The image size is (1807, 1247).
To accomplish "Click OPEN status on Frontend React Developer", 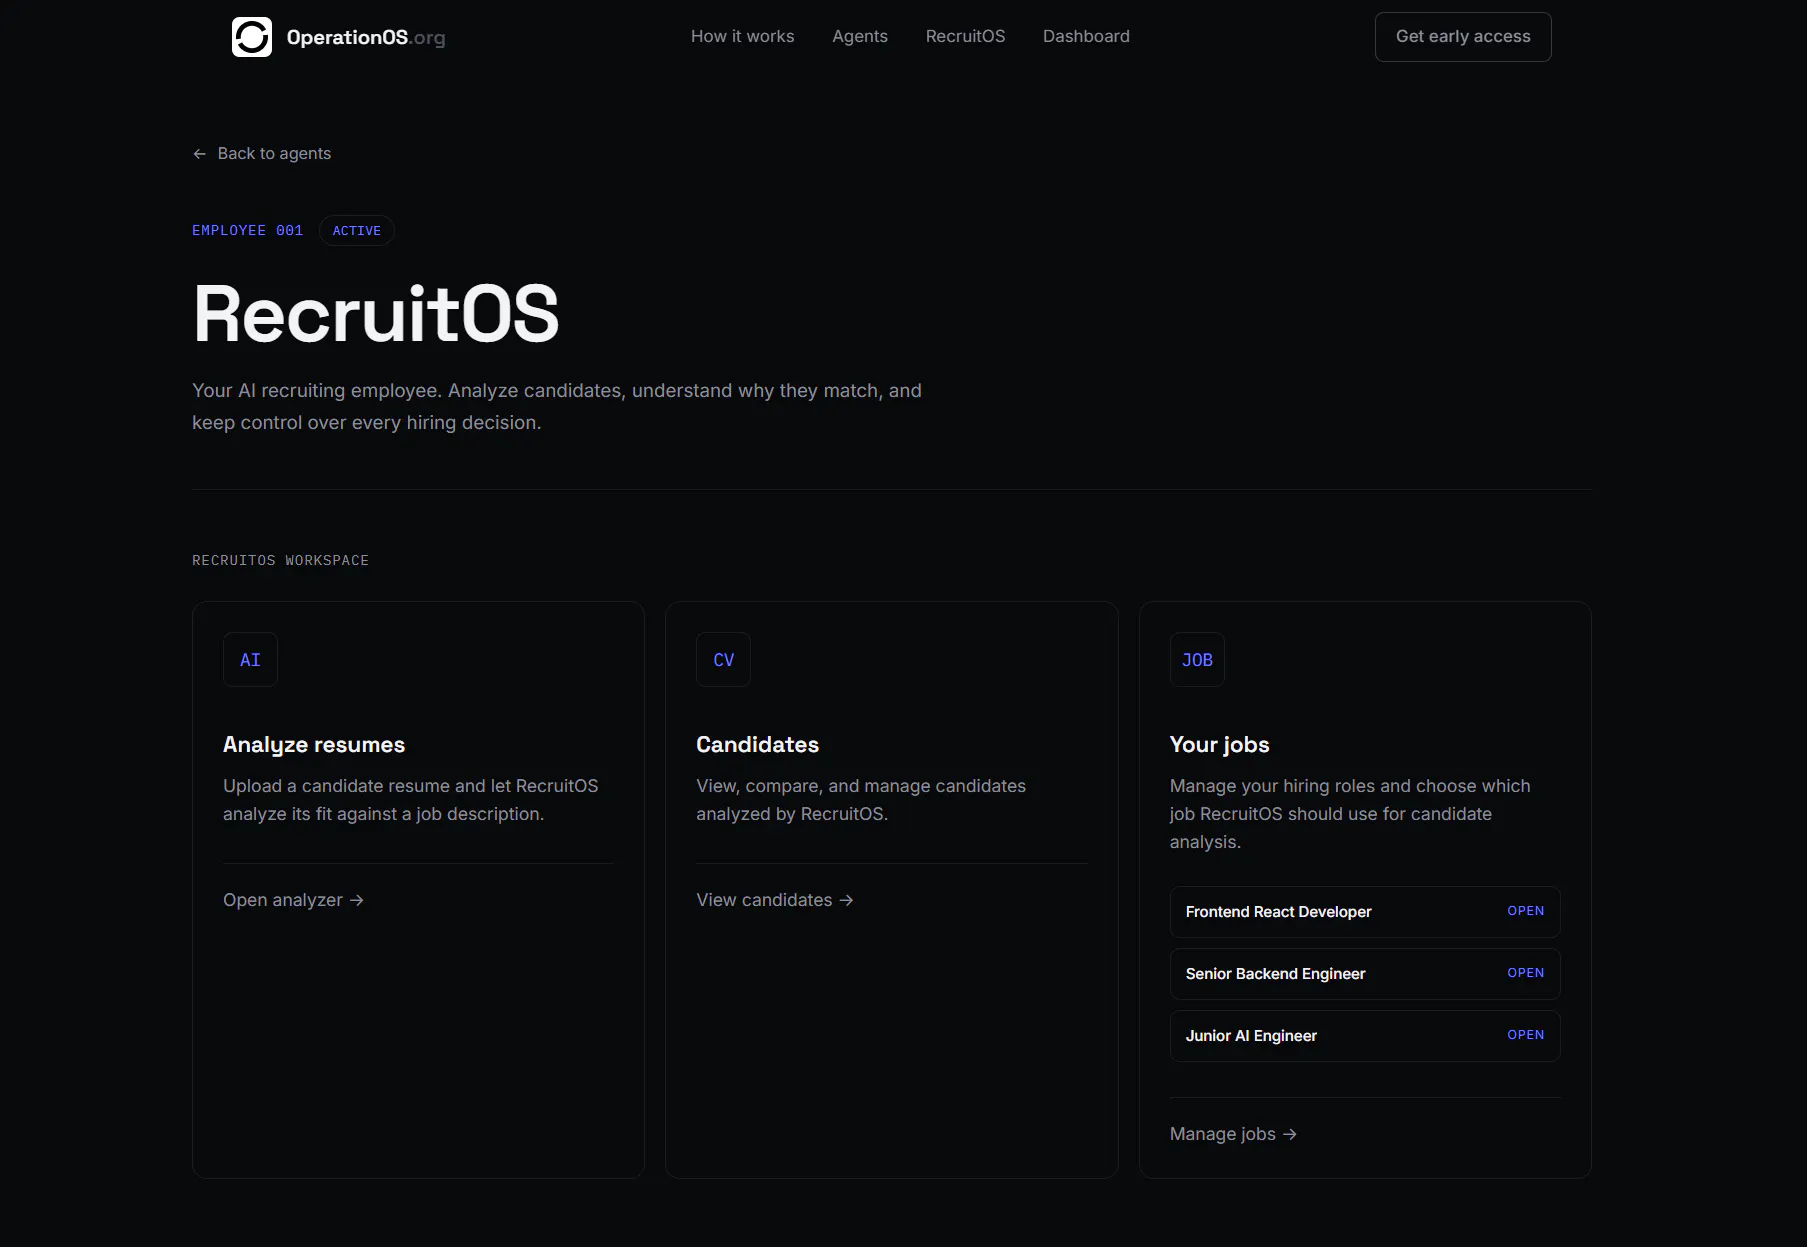I will coord(1525,911).
